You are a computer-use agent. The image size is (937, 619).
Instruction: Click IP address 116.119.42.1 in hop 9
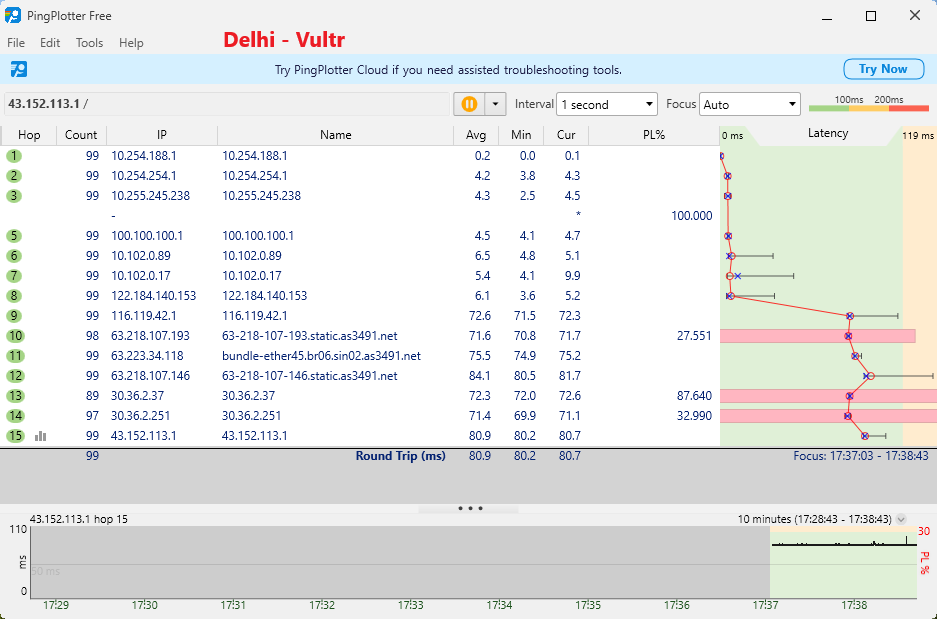(144, 316)
